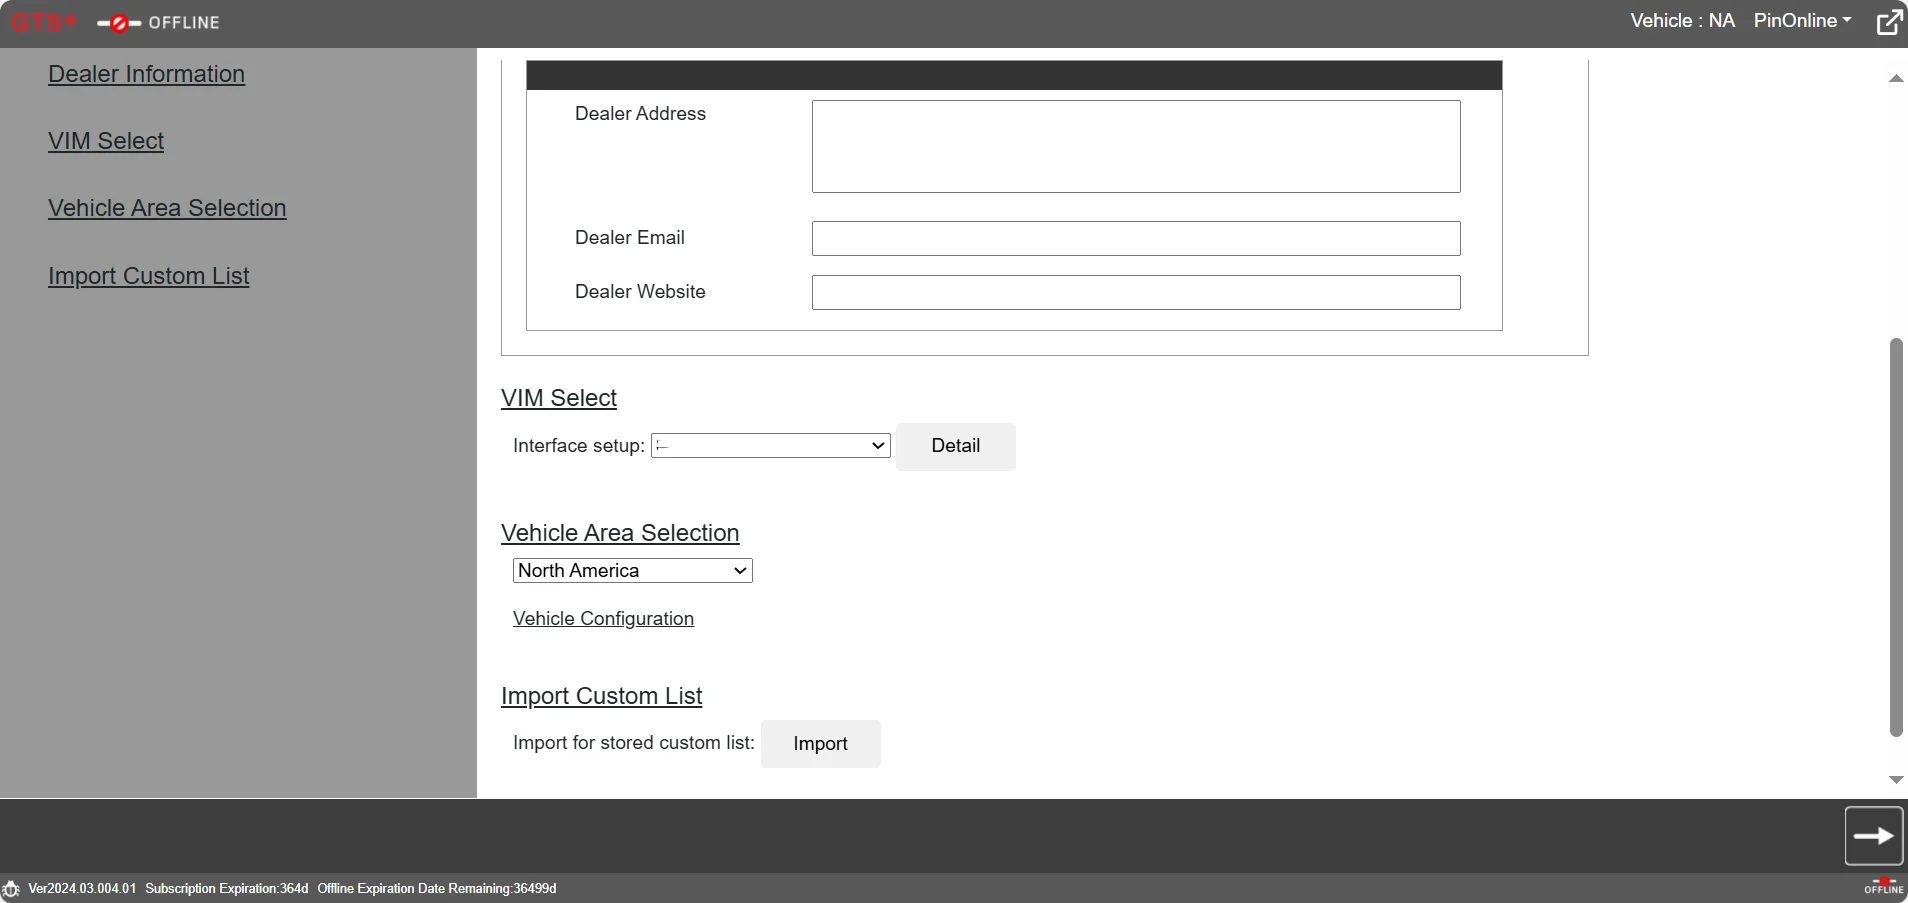Image resolution: width=1908 pixels, height=903 pixels.
Task: Click the OFFLINE connection status icon
Action: click(x=158, y=23)
